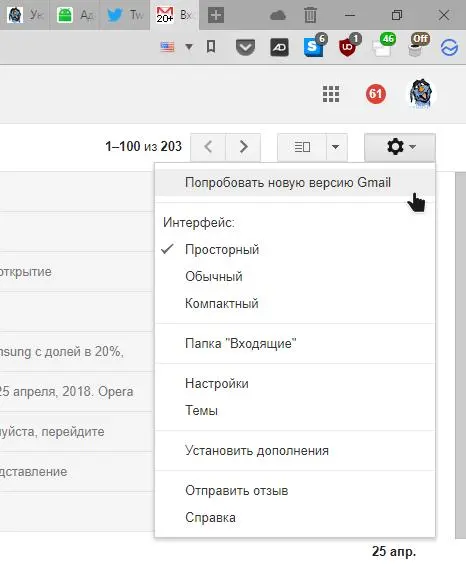Open notifications with red 61 badge
The height and width of the screenshot is (564, 466).
pos(376,94)
